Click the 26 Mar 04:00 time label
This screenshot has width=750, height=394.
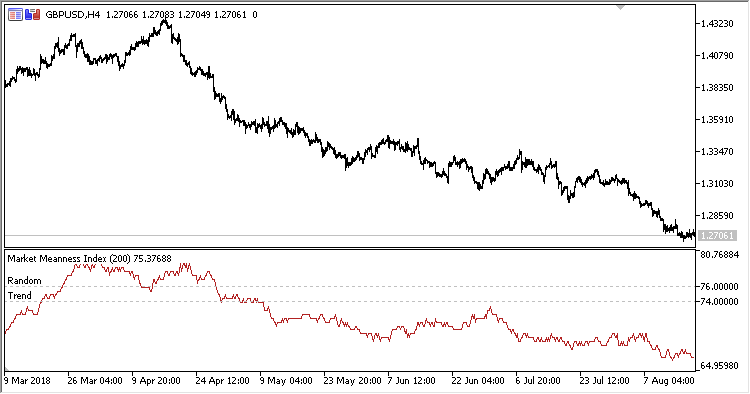(x=95, y=381)
